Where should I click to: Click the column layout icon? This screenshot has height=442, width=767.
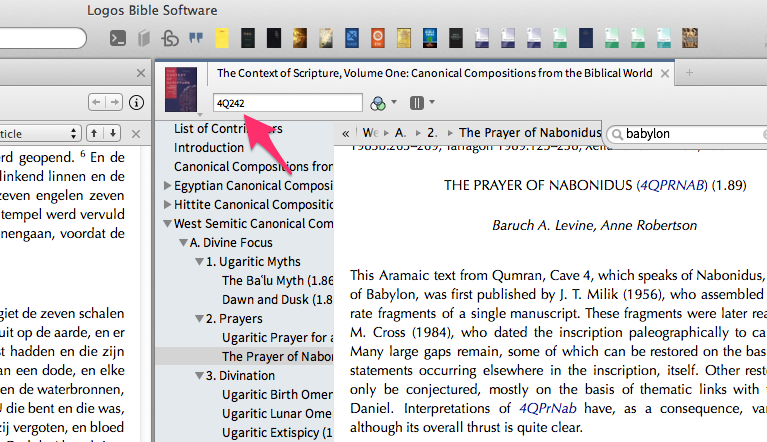tap(417, 103)
